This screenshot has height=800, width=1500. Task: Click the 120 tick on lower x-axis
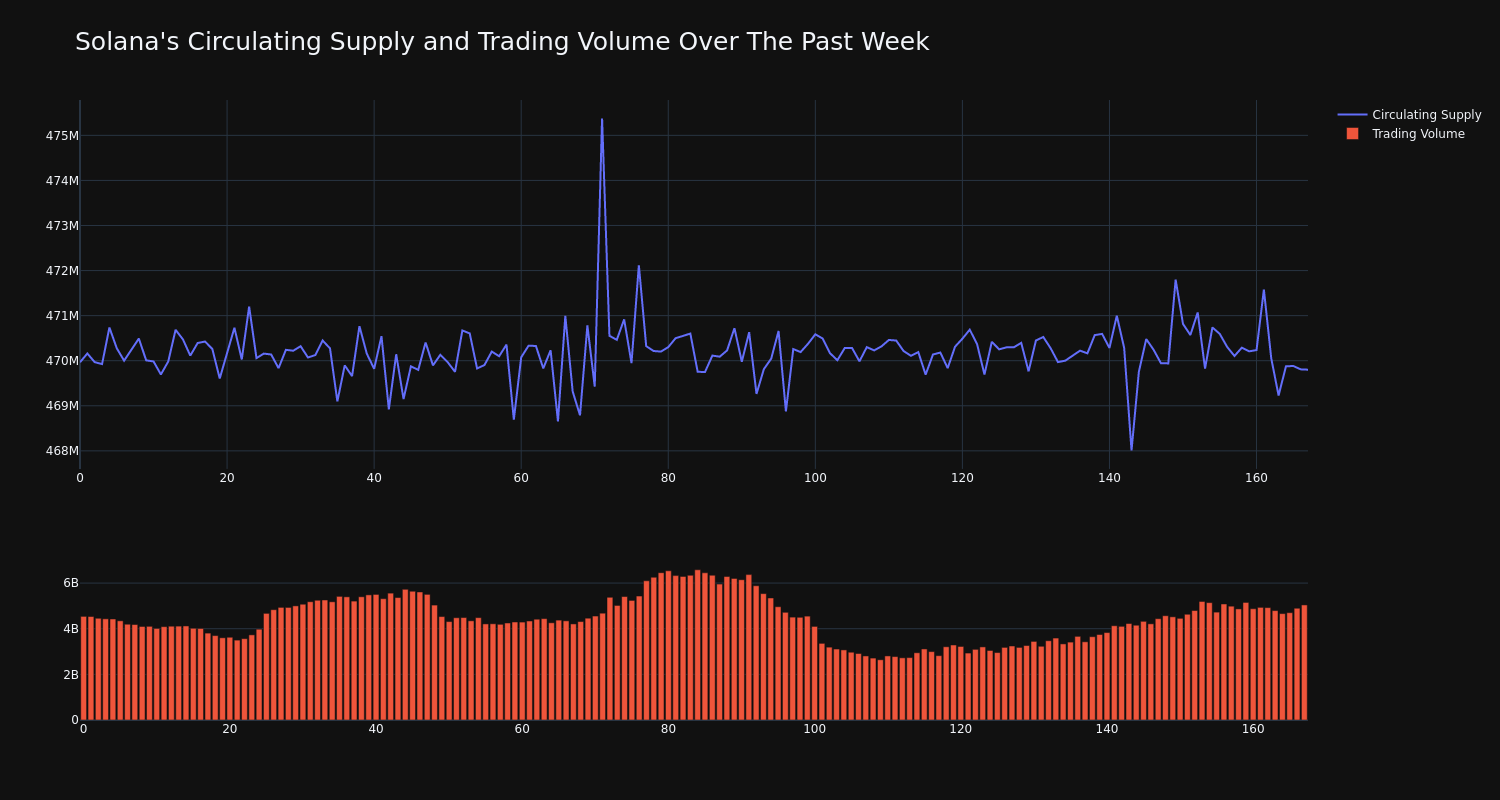tap(961, 729)
